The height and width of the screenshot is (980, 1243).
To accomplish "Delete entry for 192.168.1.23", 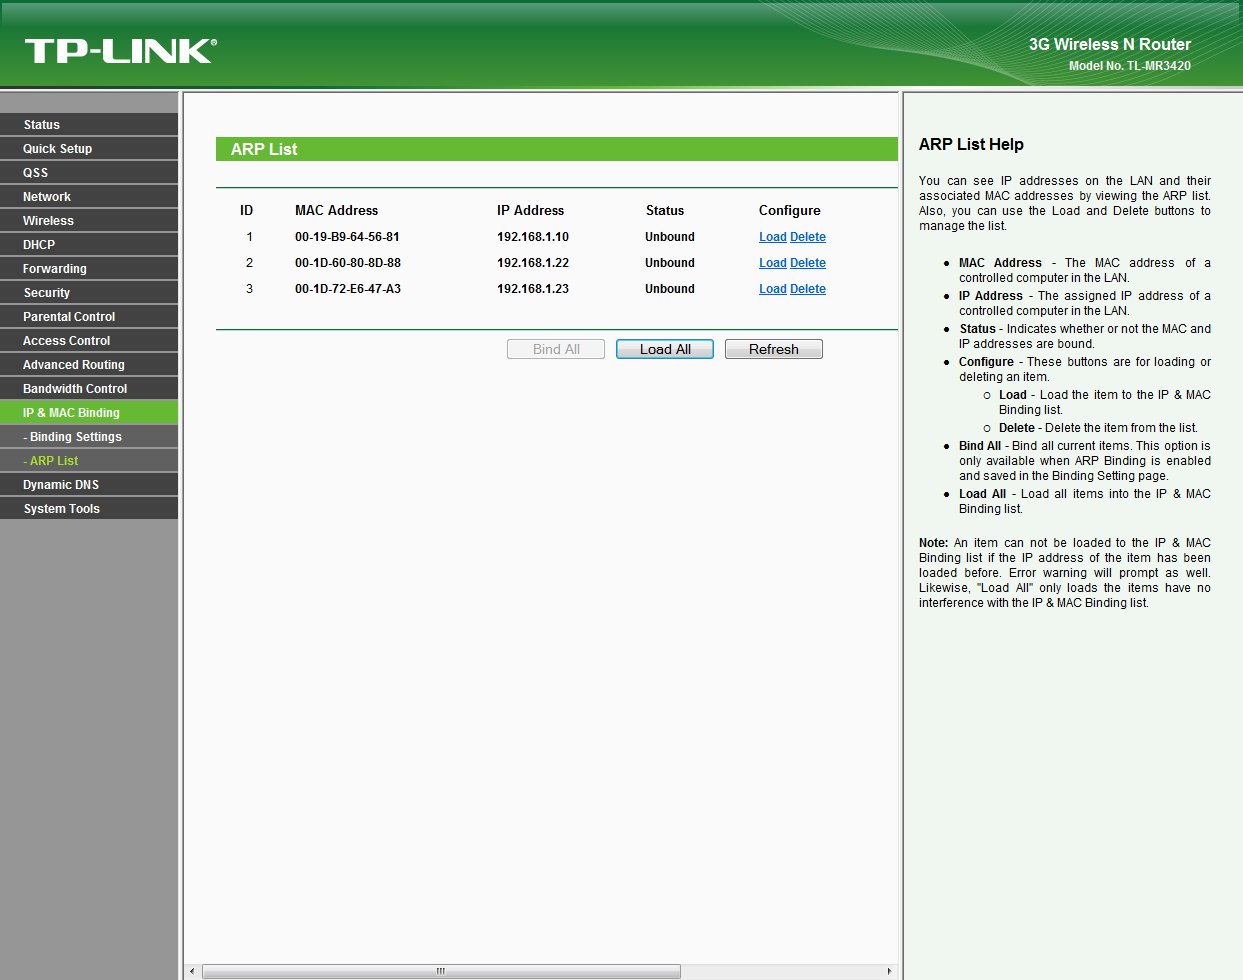I will (808, 289).
